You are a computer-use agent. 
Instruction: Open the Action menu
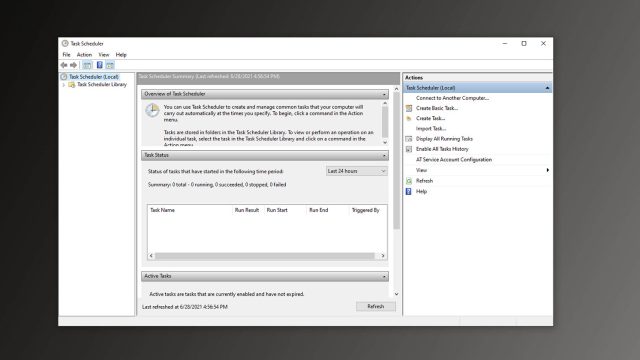[x=84, y=55]
